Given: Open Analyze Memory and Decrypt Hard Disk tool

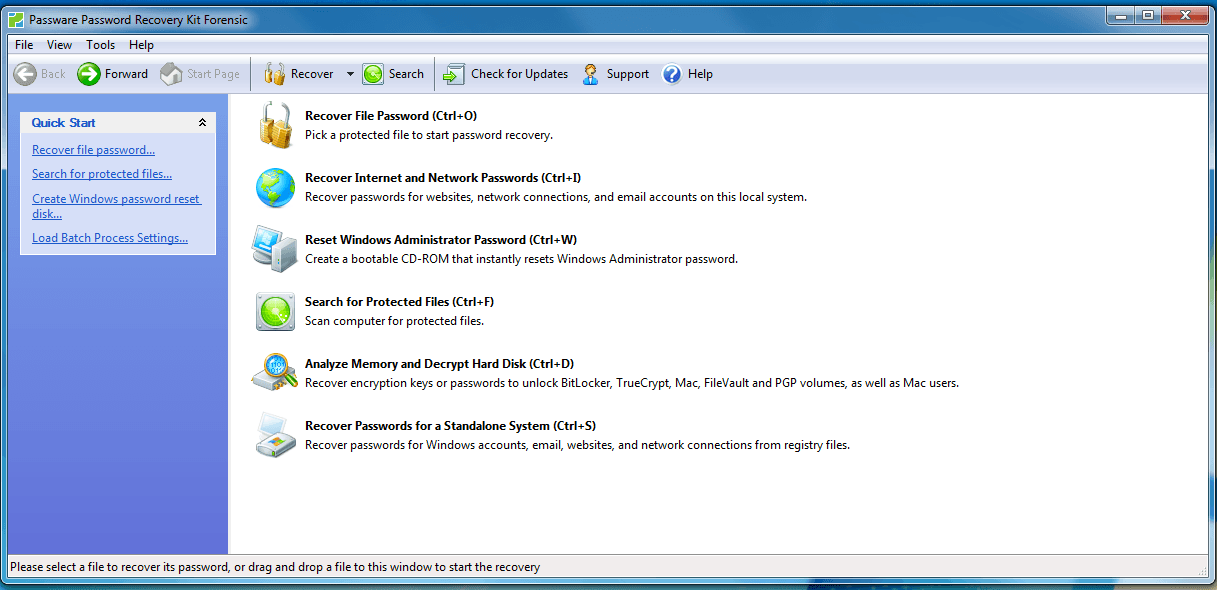Looking at the screenshot, I should [275, 373].
